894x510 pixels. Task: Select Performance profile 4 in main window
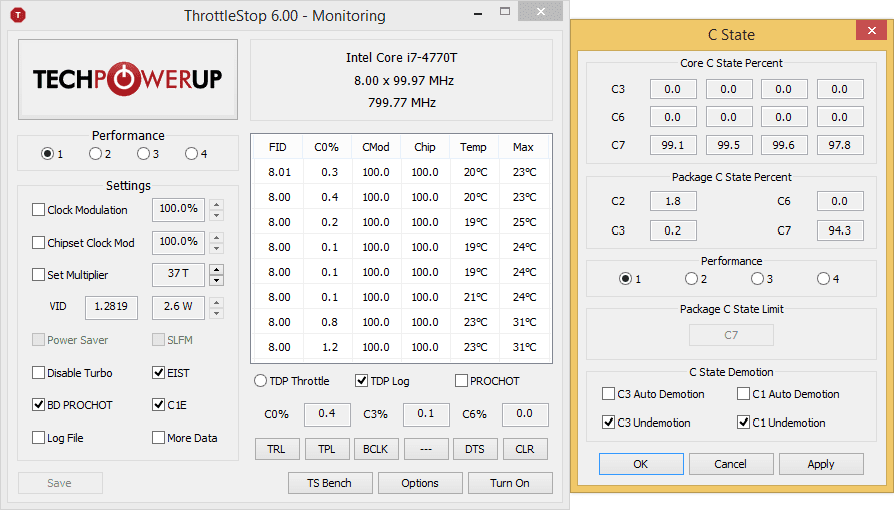pos(191,153)
